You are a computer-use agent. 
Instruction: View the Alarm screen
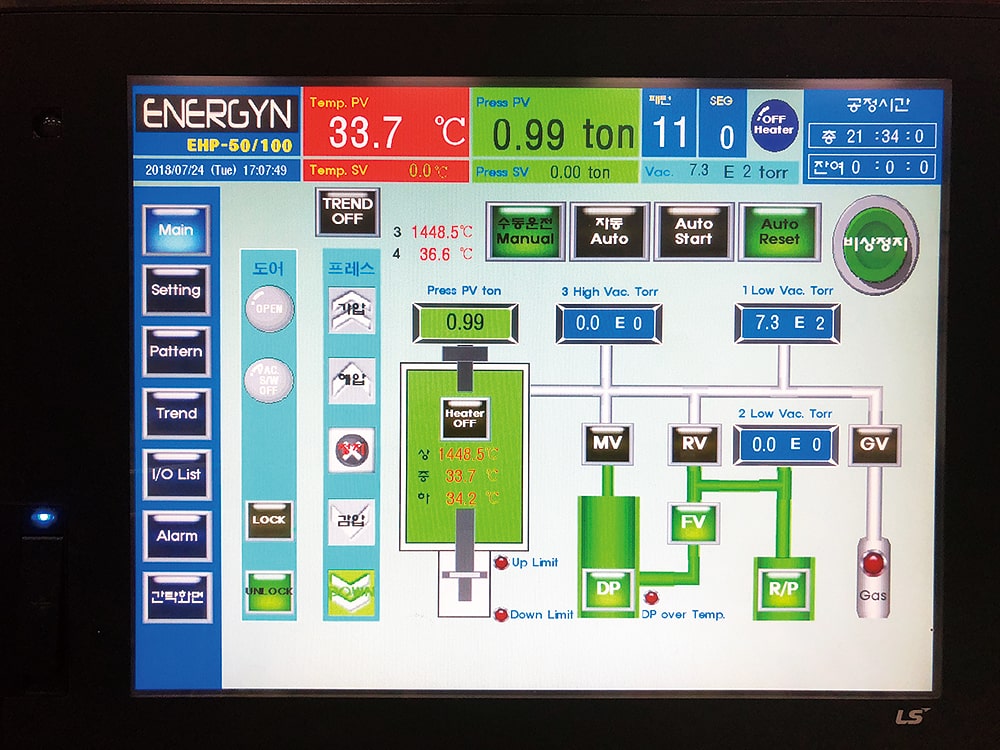(x=176, y=536)
